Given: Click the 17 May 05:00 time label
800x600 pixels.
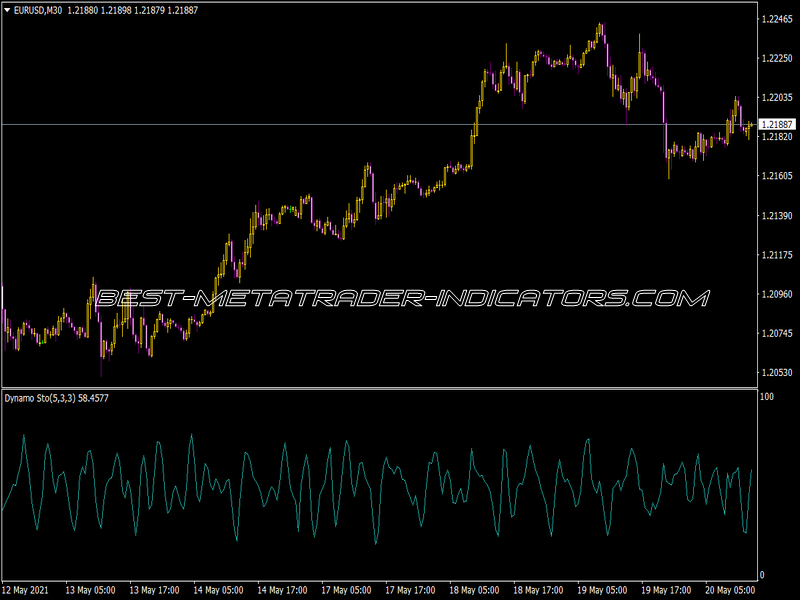Looking at the screenshot, I should click(346, 590).
